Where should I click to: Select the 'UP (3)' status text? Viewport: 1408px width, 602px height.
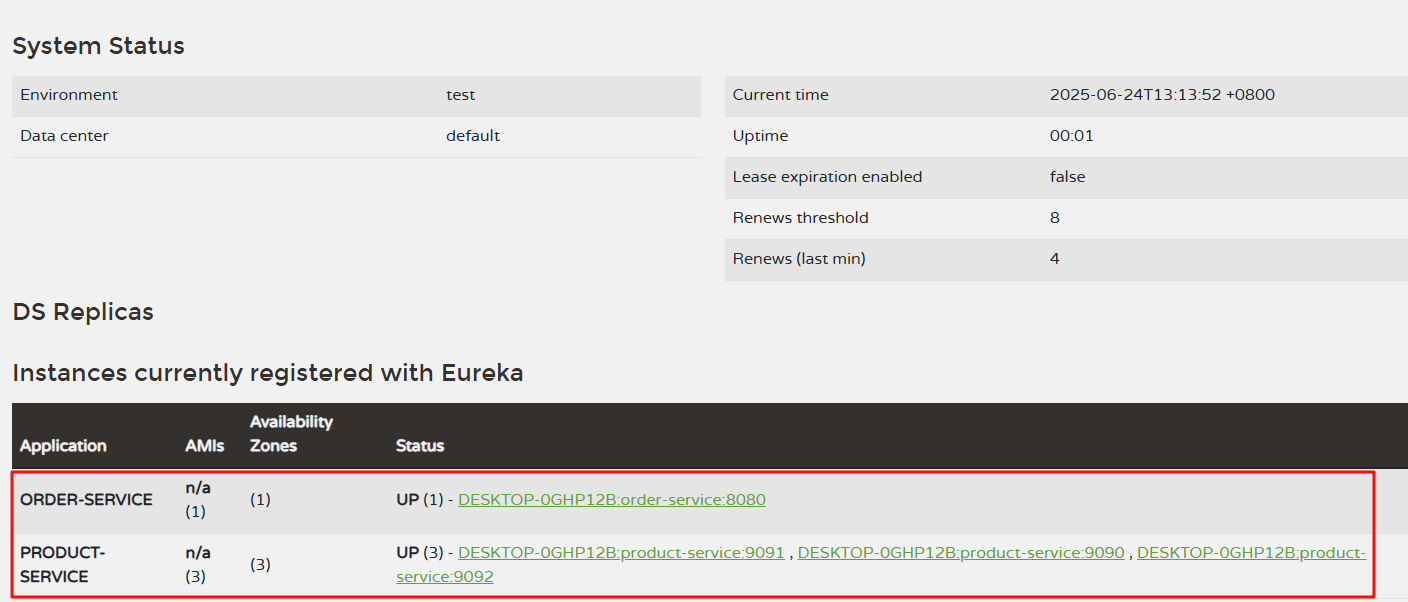(419, 553)
